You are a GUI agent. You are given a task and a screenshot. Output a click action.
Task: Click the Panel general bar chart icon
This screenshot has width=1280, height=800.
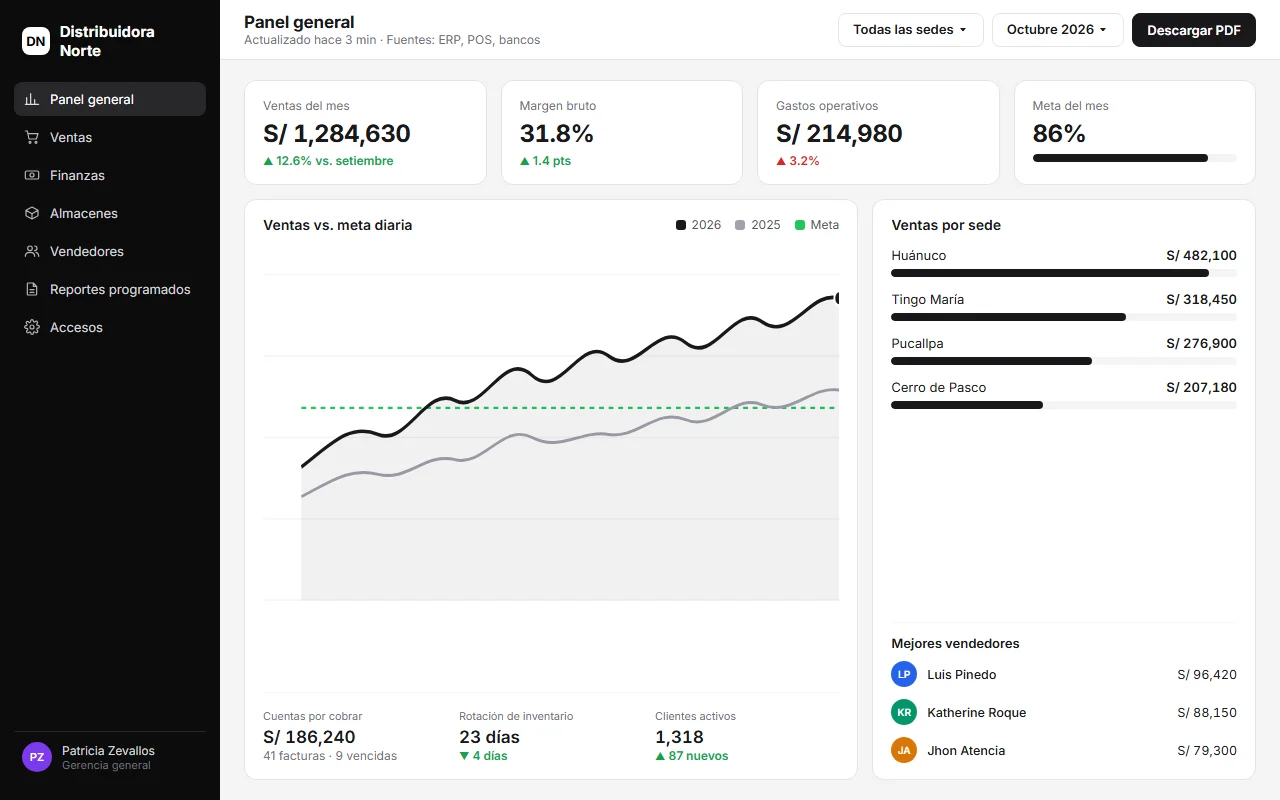32,99
